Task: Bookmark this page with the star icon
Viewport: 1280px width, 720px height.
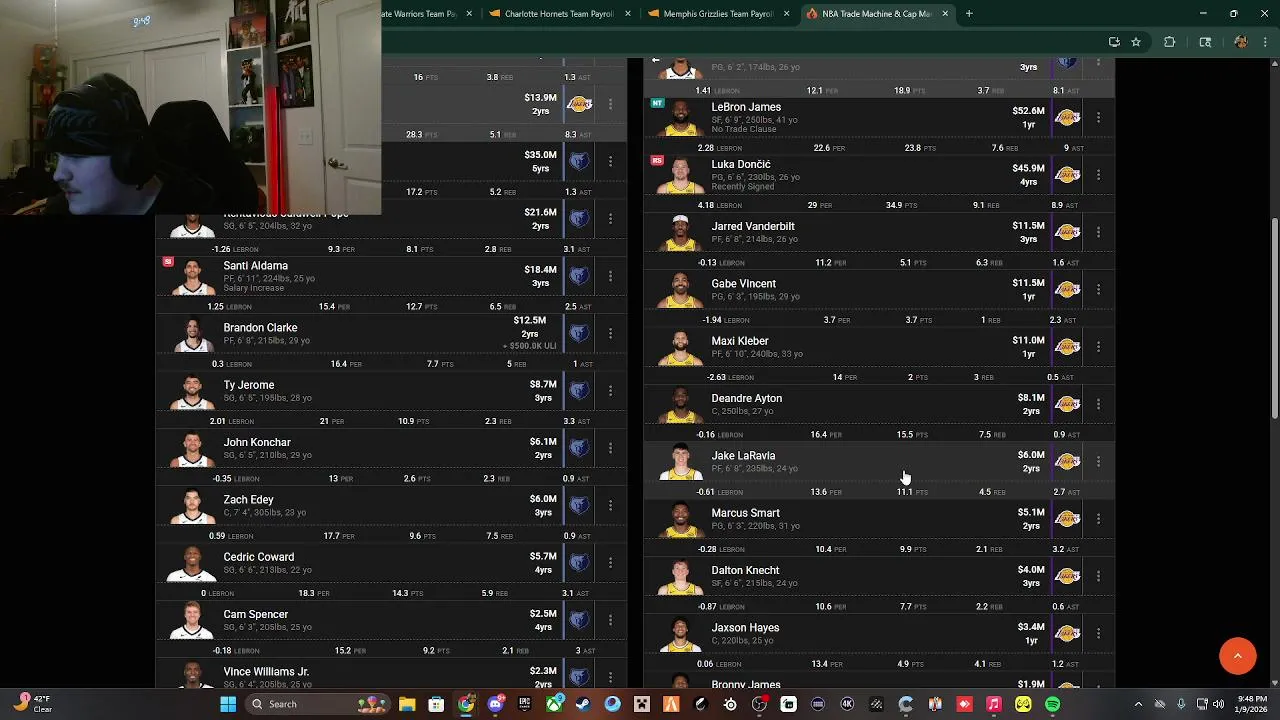Action: [x=1136, y=42]
